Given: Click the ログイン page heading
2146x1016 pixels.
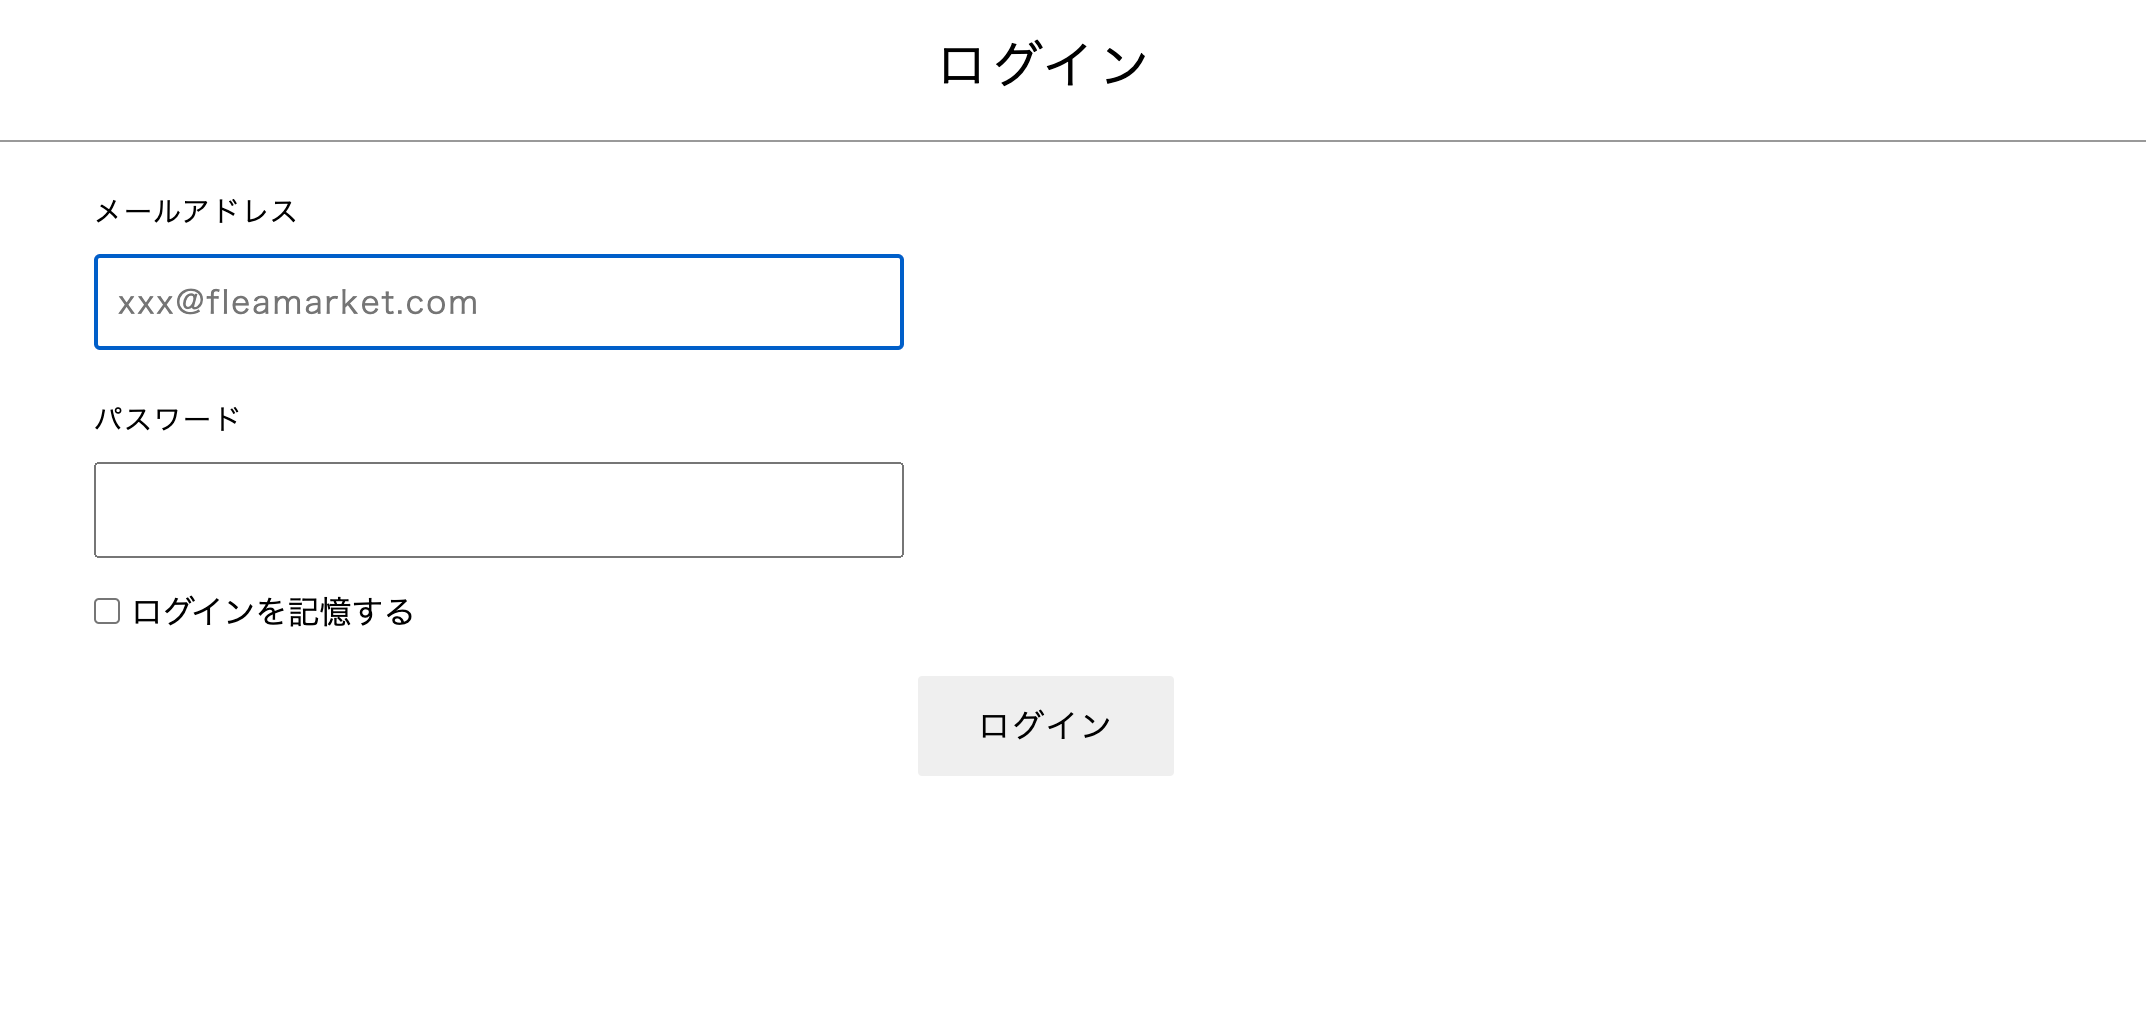Looking at the screenshot, I should (1044, 66).
